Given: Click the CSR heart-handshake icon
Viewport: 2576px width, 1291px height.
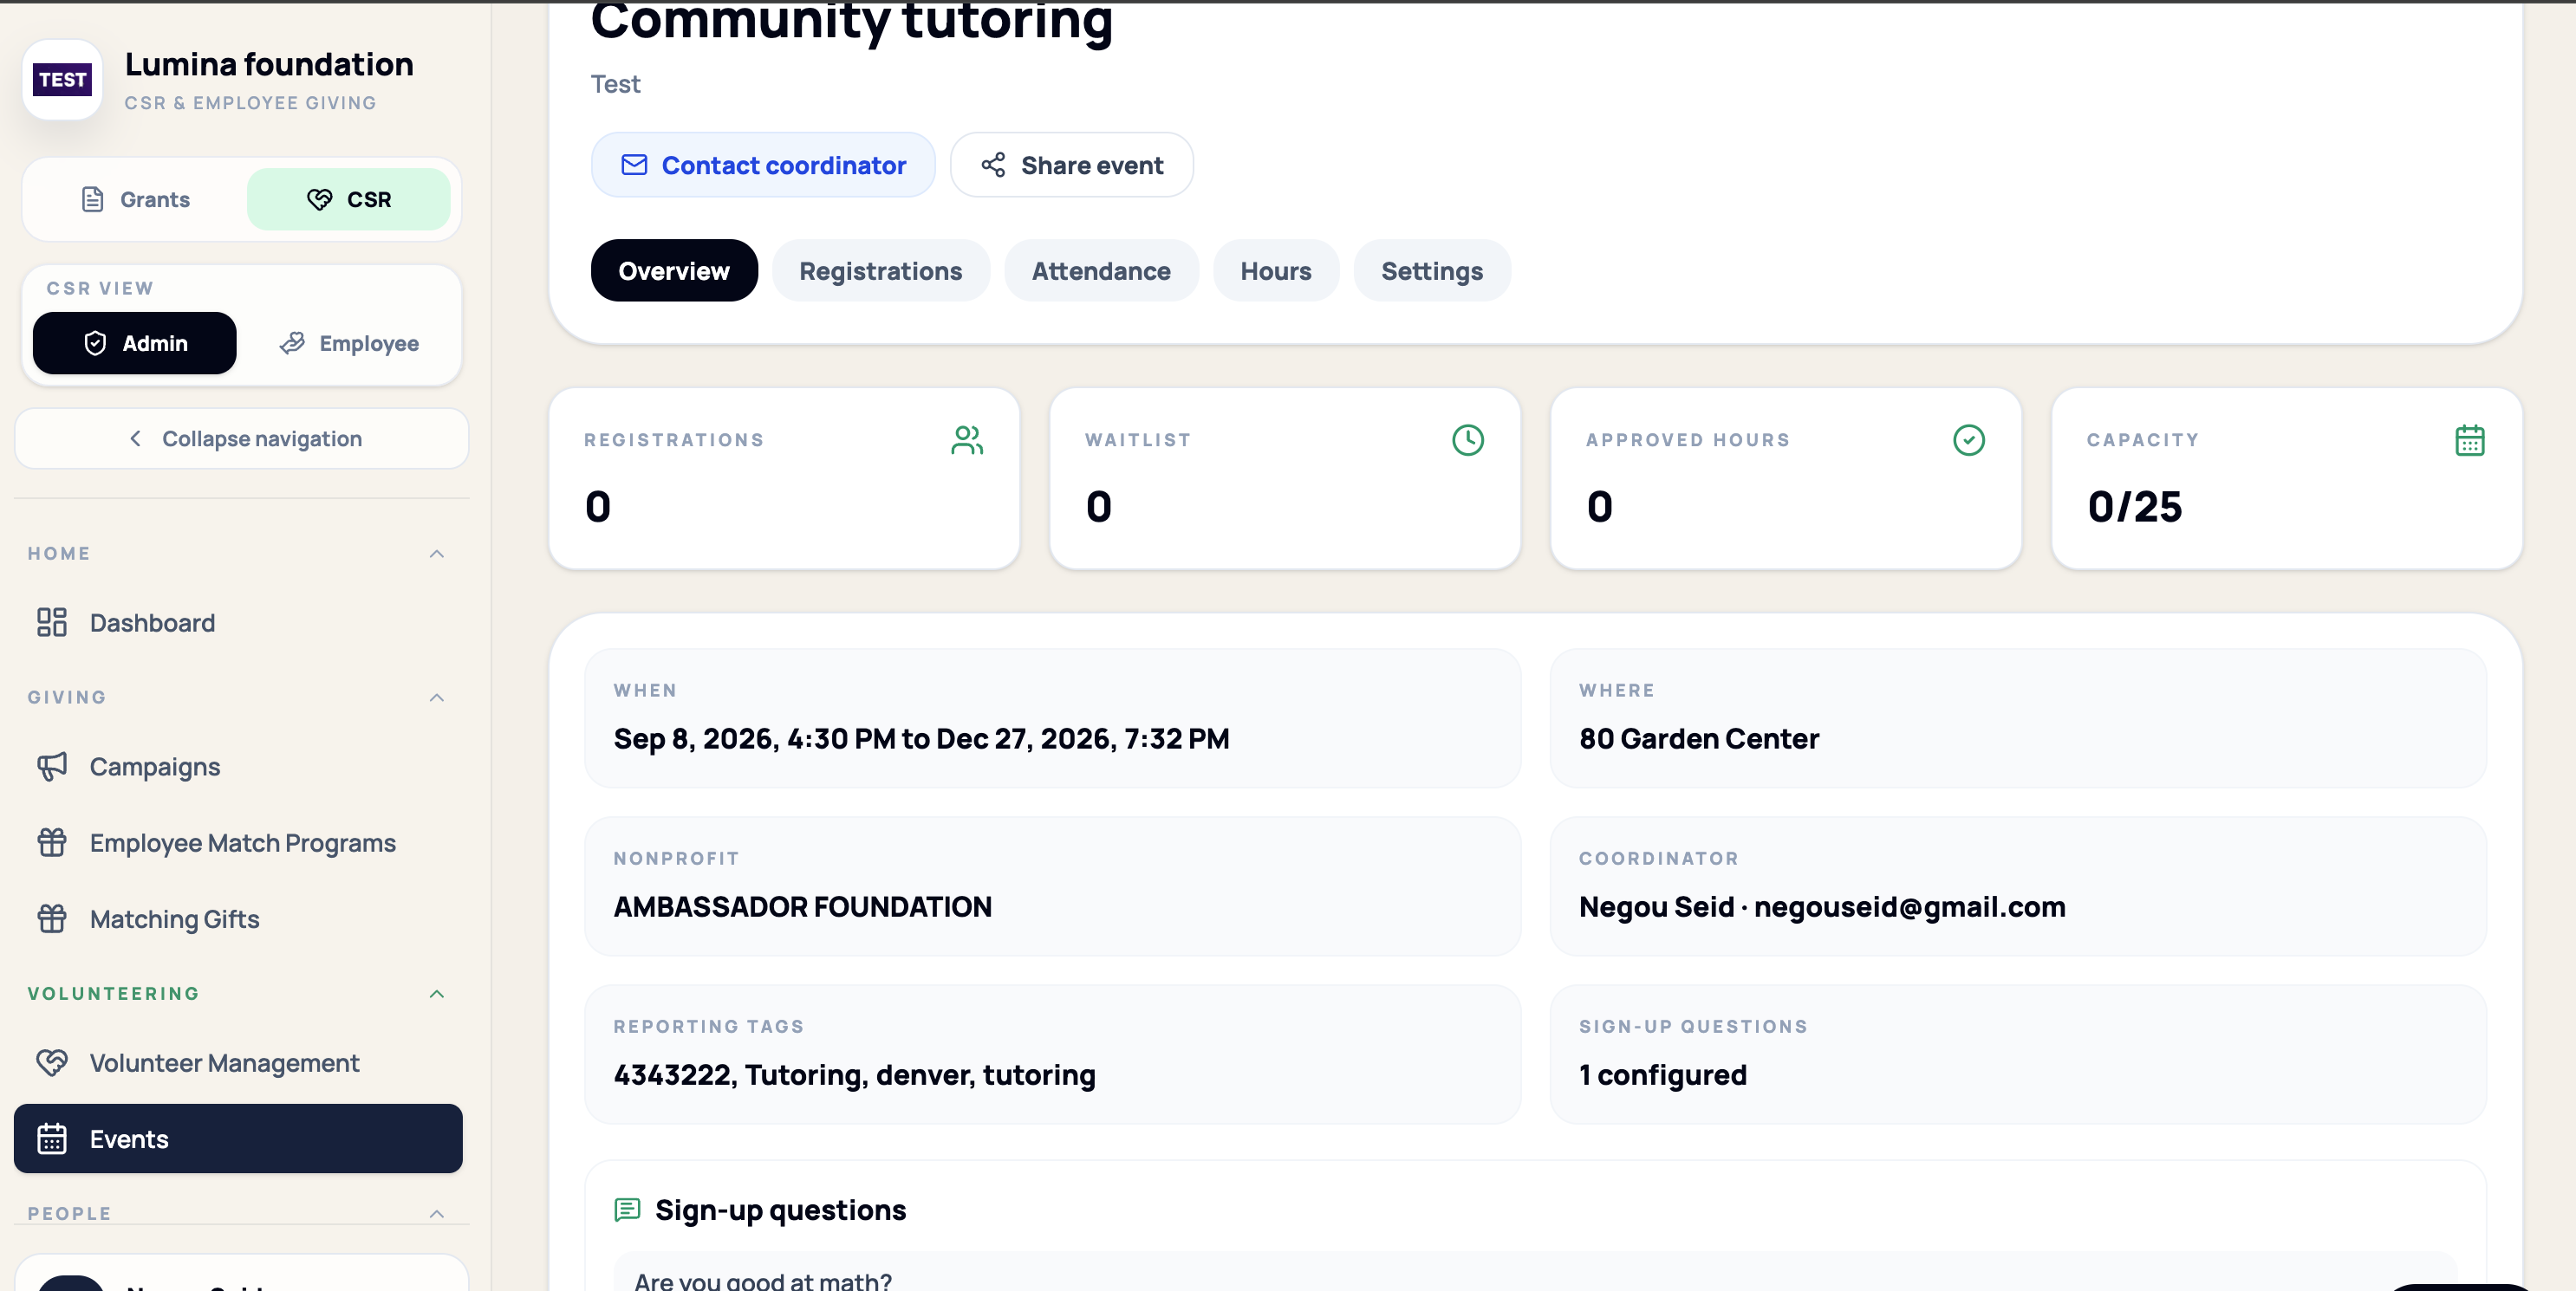Looking at the screenshot, I should click(319, 199).
